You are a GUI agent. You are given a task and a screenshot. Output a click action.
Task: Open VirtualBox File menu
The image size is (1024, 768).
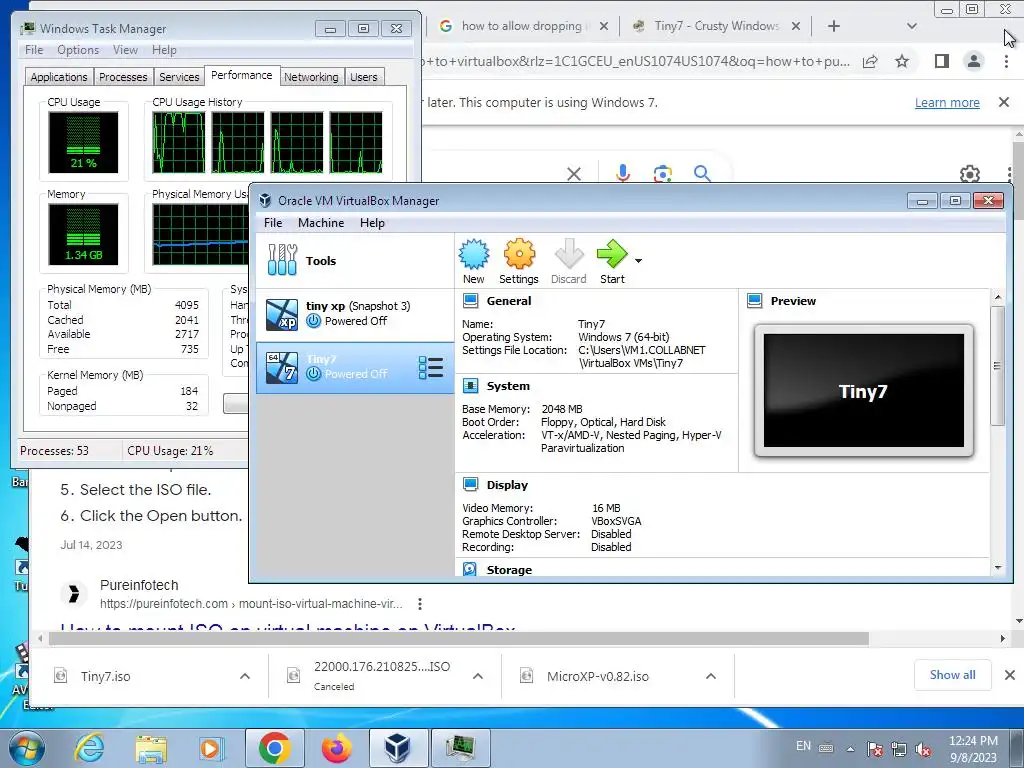pos(273,223)
